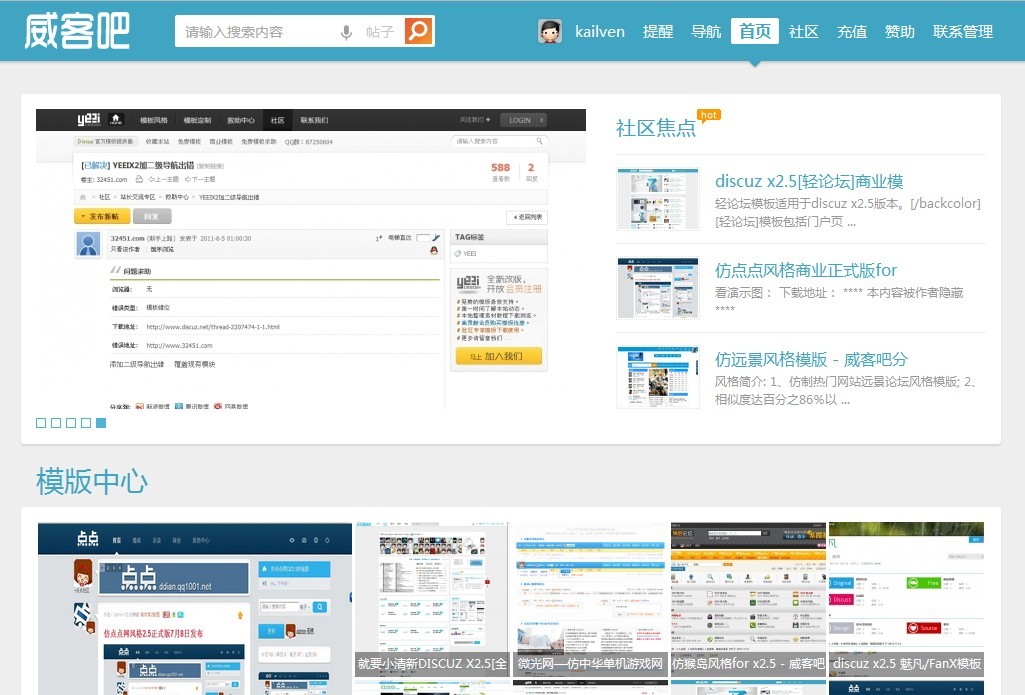Image resolution: width=1025 pixels, height=695 pixels.
Task: Select the third slideshow indicator dot
Action: coord(71,423)
